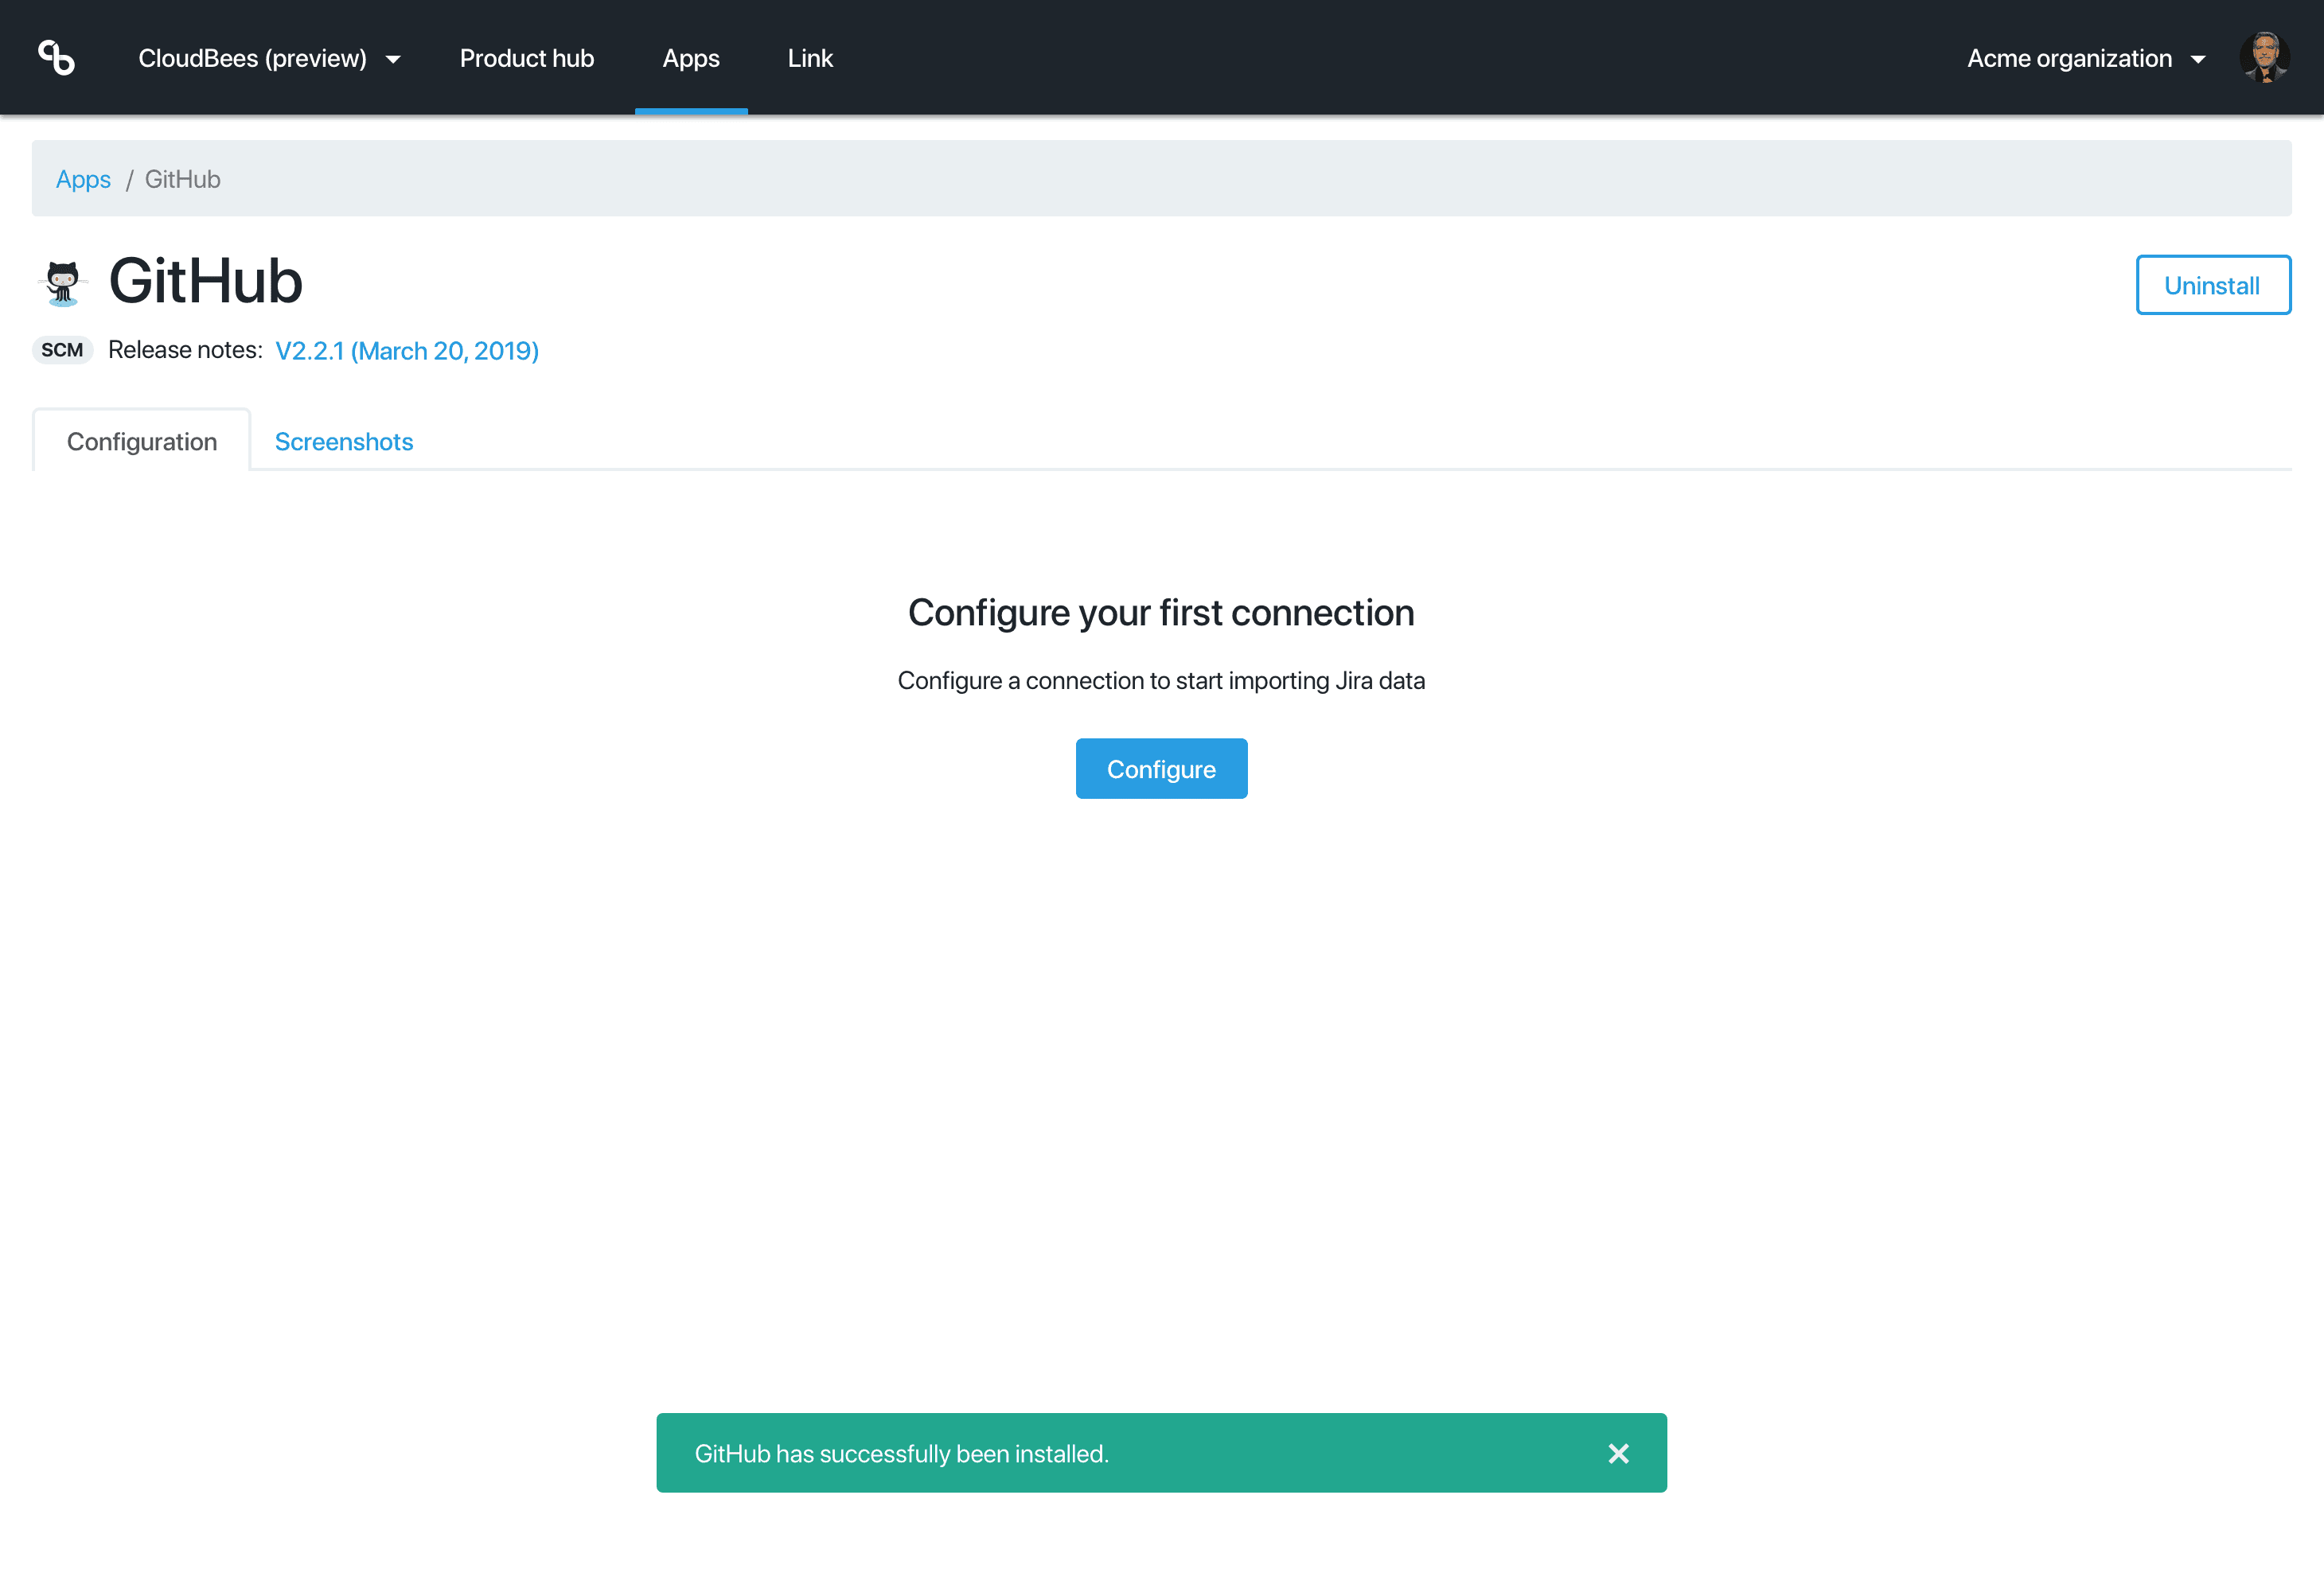Select the Configuration tab
Image resolution: width=2324 pixels, height=1569 pixels.
tap(141, 441)
